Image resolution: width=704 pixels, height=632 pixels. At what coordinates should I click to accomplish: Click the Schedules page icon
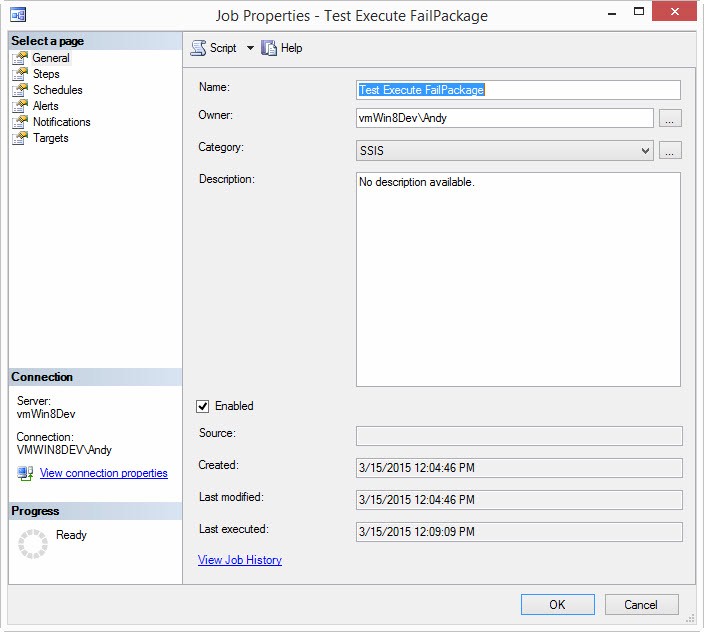click(x=20, y=90)
